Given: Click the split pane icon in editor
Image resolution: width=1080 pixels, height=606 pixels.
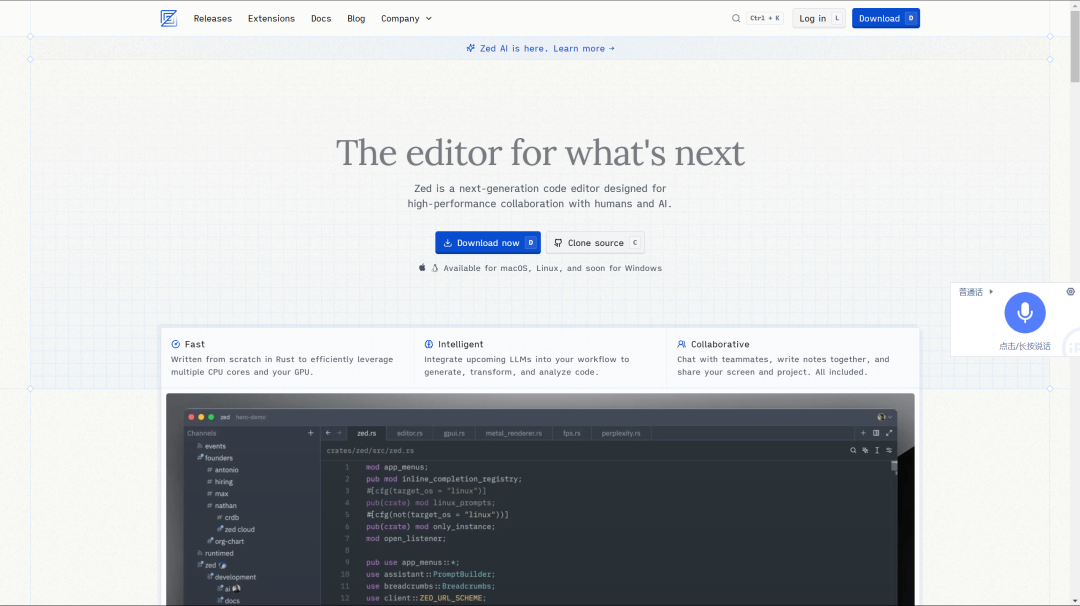Looking at the screenshot, I should [x=876, y=433].
